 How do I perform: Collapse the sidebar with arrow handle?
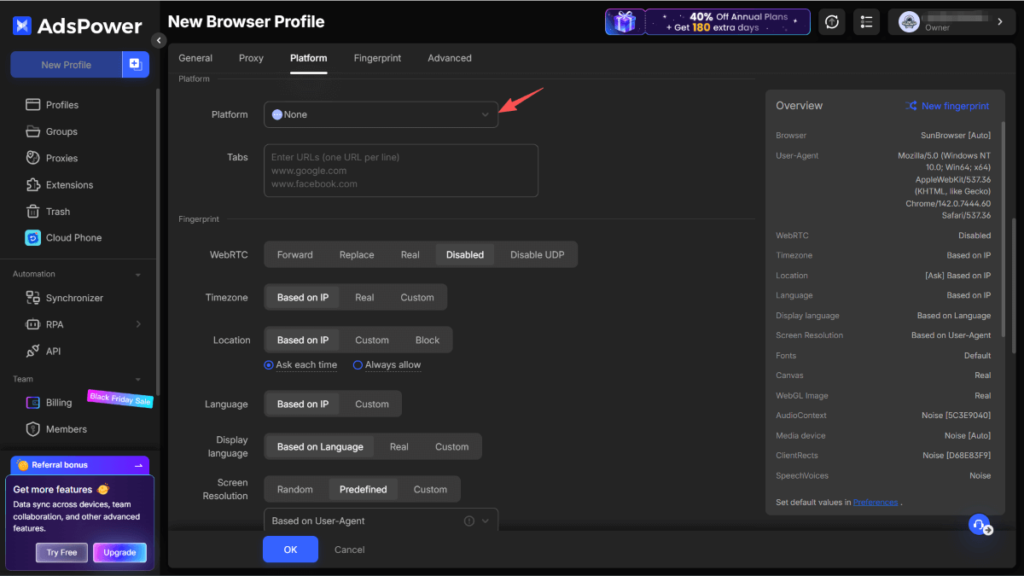[158, 40]
